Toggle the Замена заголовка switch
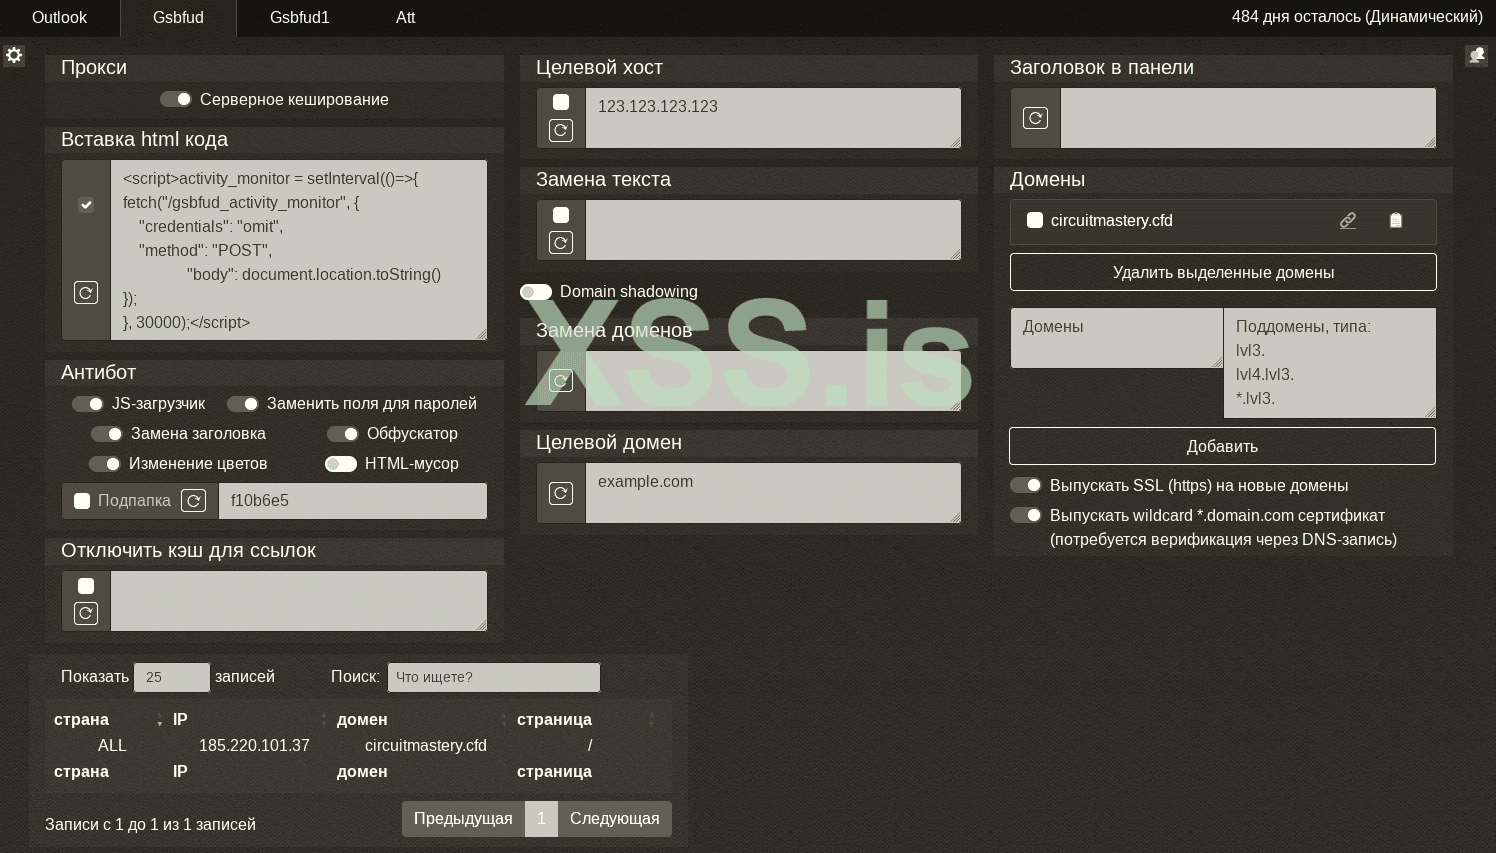This screenshot has height=853, width=1496. click(107, 434)
